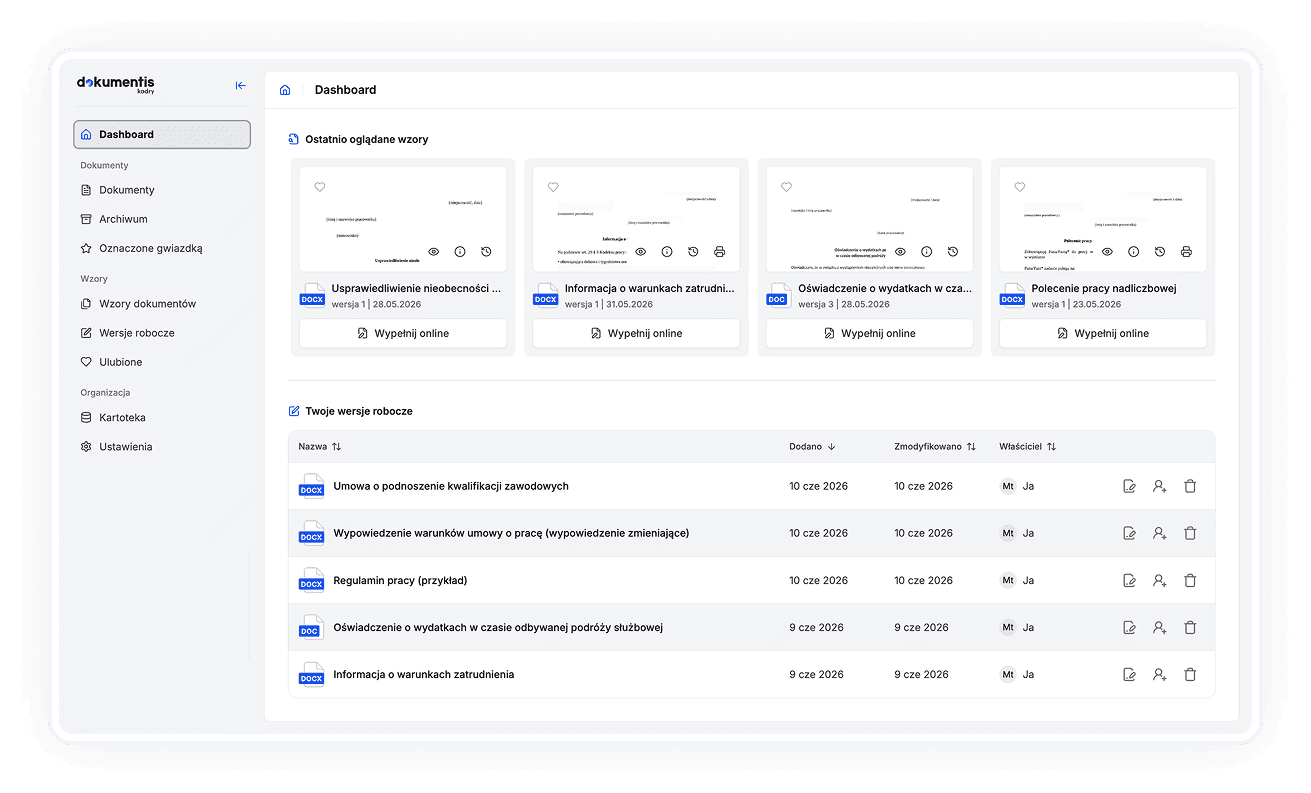This screenshot has width=1311, height=793.
Task: Delete the Informacja o warunkach zatrudnienia draft row
Action: (x=1190, y=675)
